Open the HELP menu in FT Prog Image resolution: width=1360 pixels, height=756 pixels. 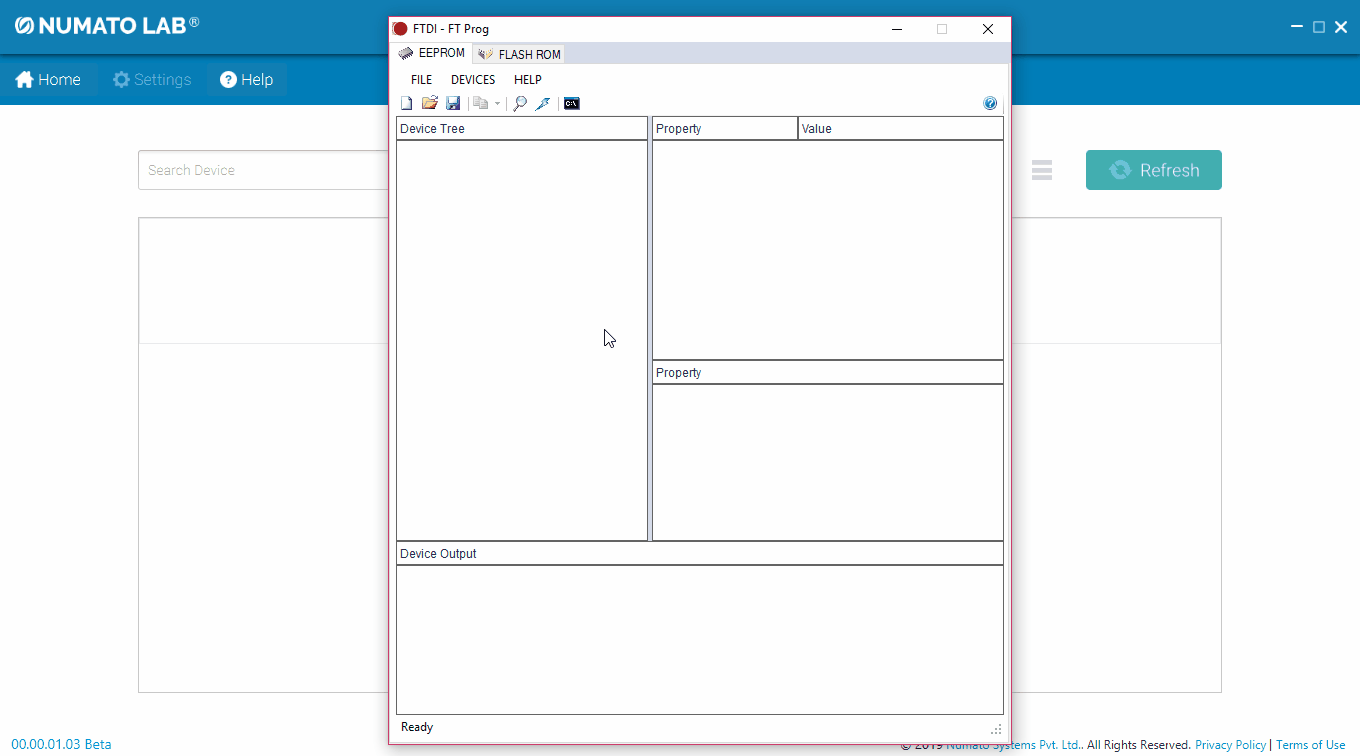point(527,80)
